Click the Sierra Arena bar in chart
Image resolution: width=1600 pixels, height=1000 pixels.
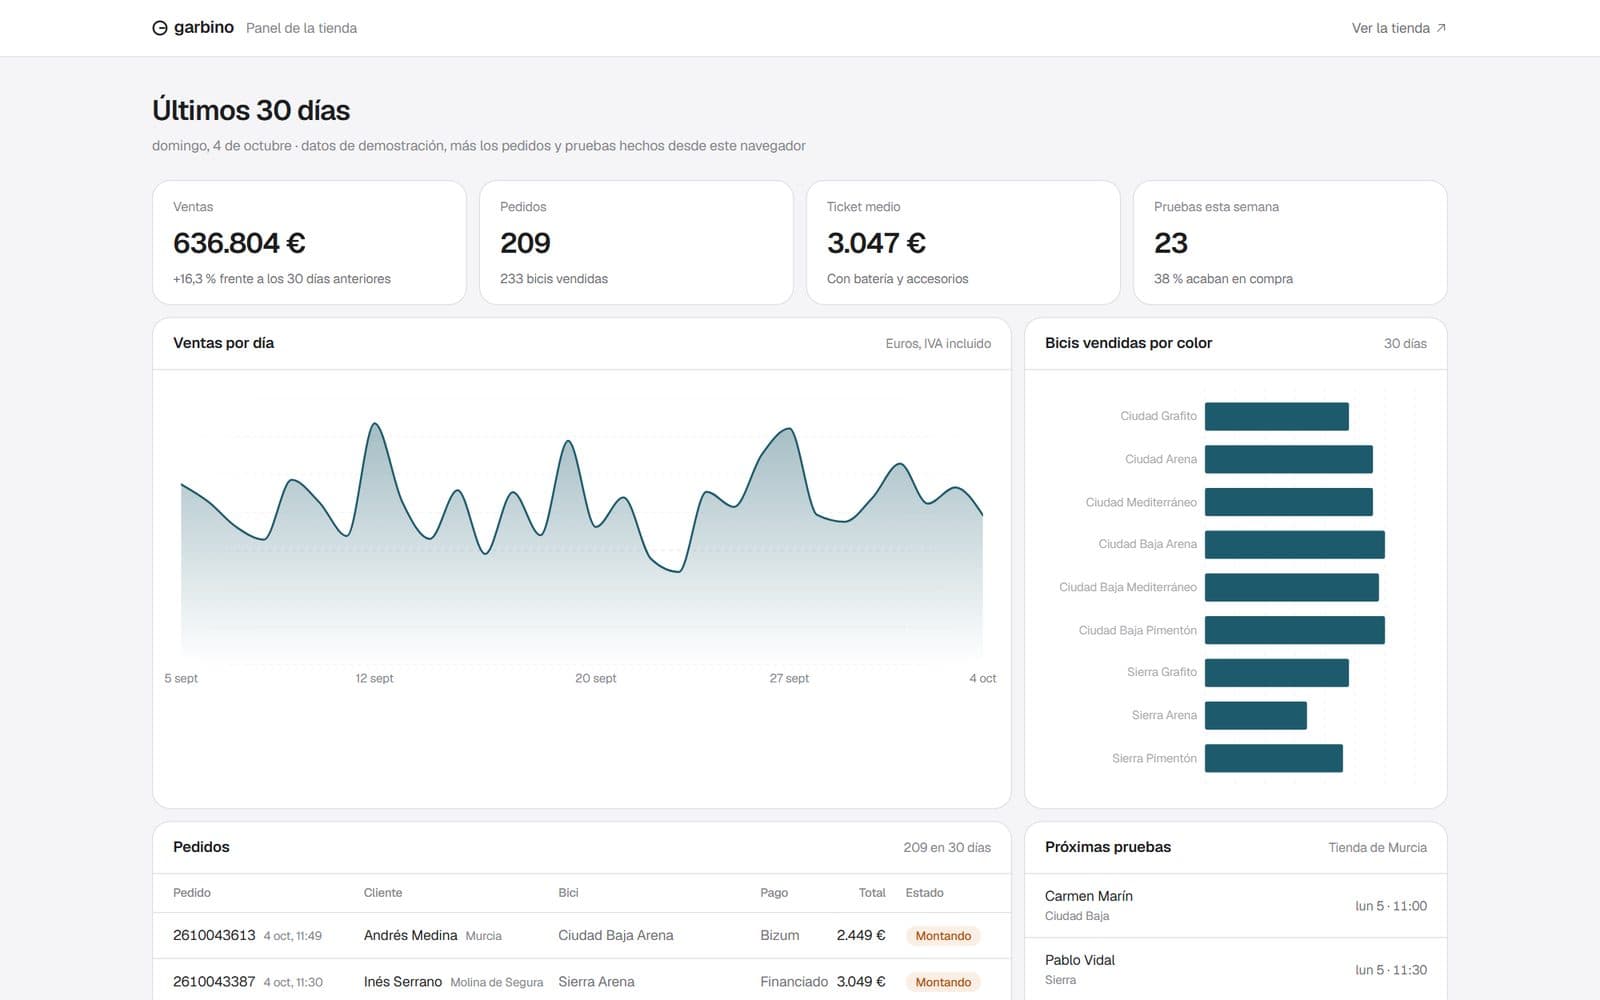point(1256,715)
